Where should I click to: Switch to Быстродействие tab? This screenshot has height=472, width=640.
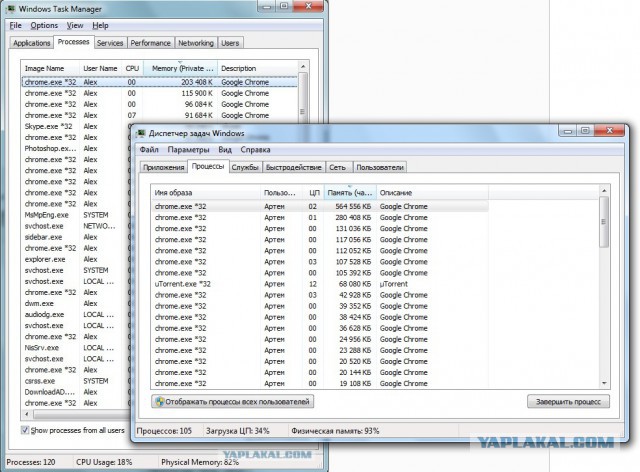(x=293, y=167)
